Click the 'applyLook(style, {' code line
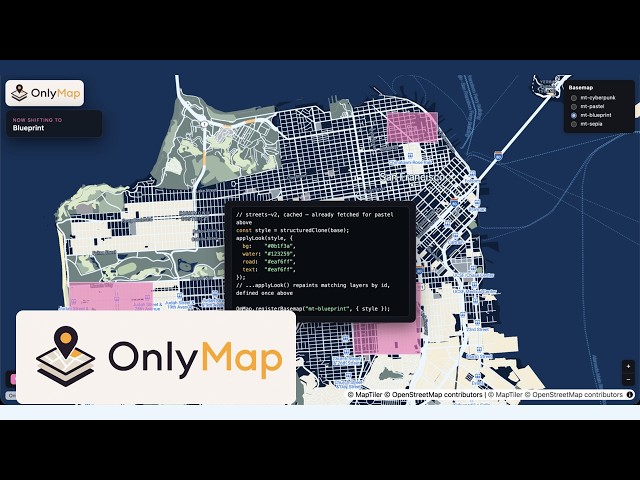 [x=264, y=238]
